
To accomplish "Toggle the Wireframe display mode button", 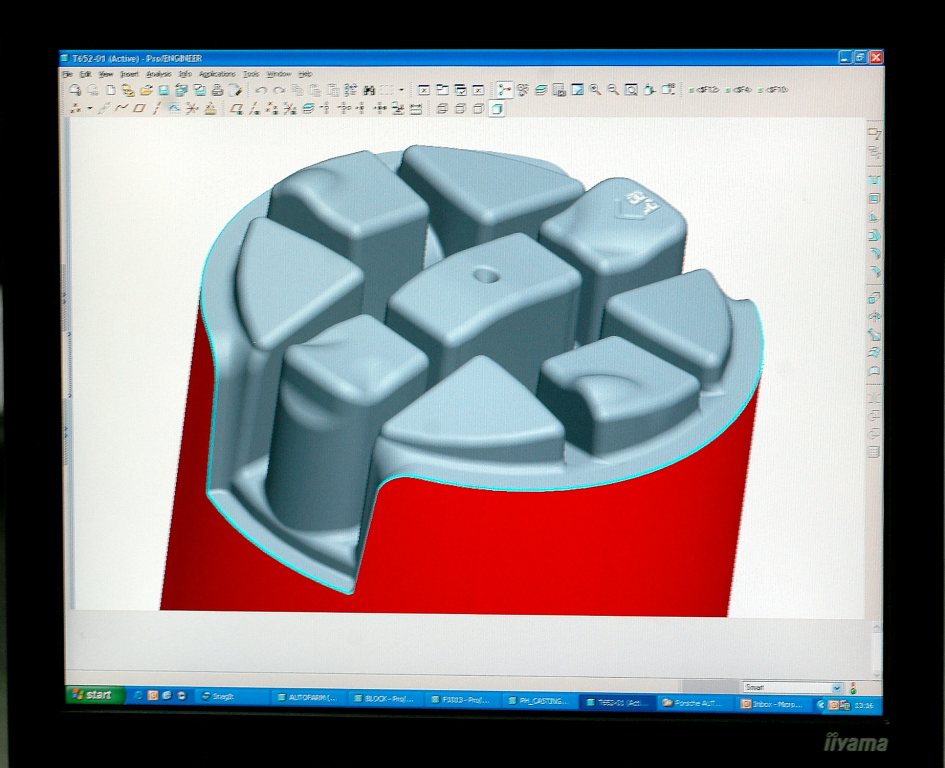I will (x=442, y=108).
